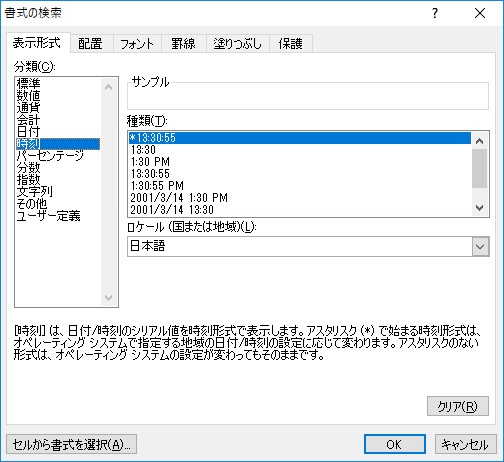Viewport: 504px width, 462px height.
Task: Click the OK button
Action: [395, 444]
